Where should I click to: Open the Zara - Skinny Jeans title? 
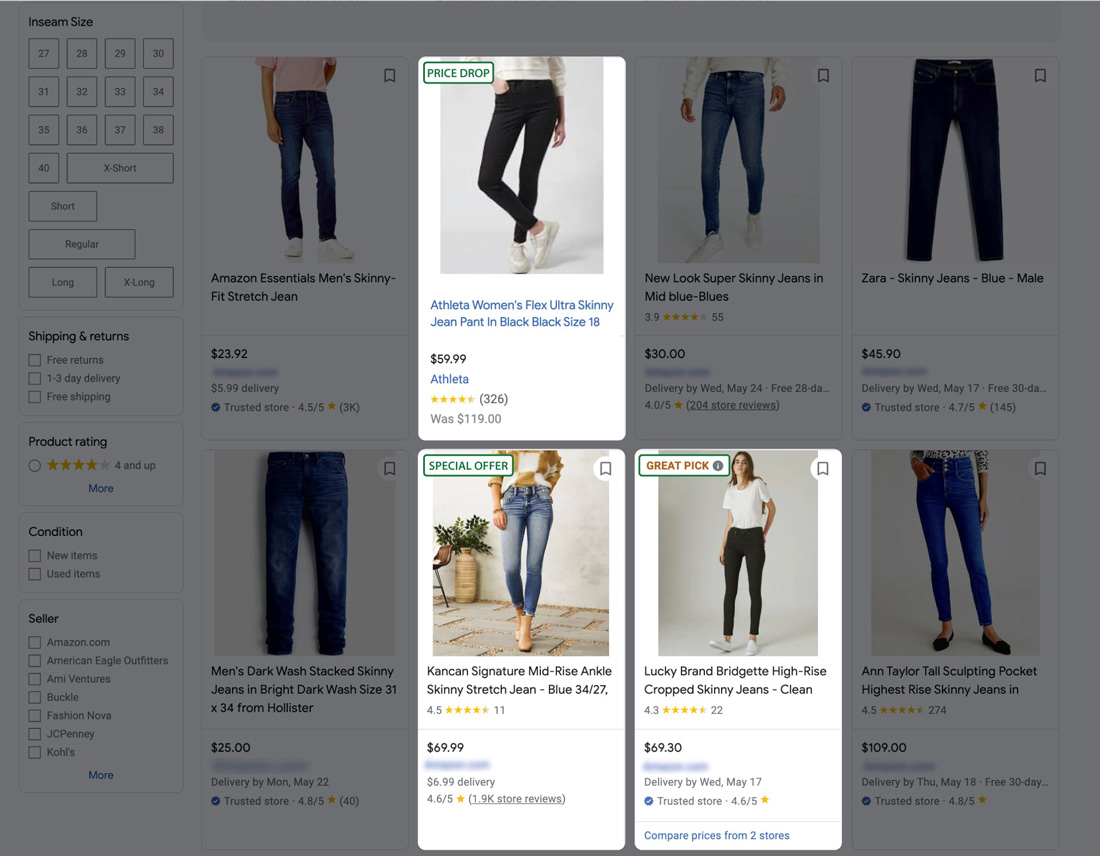(953, 278)
